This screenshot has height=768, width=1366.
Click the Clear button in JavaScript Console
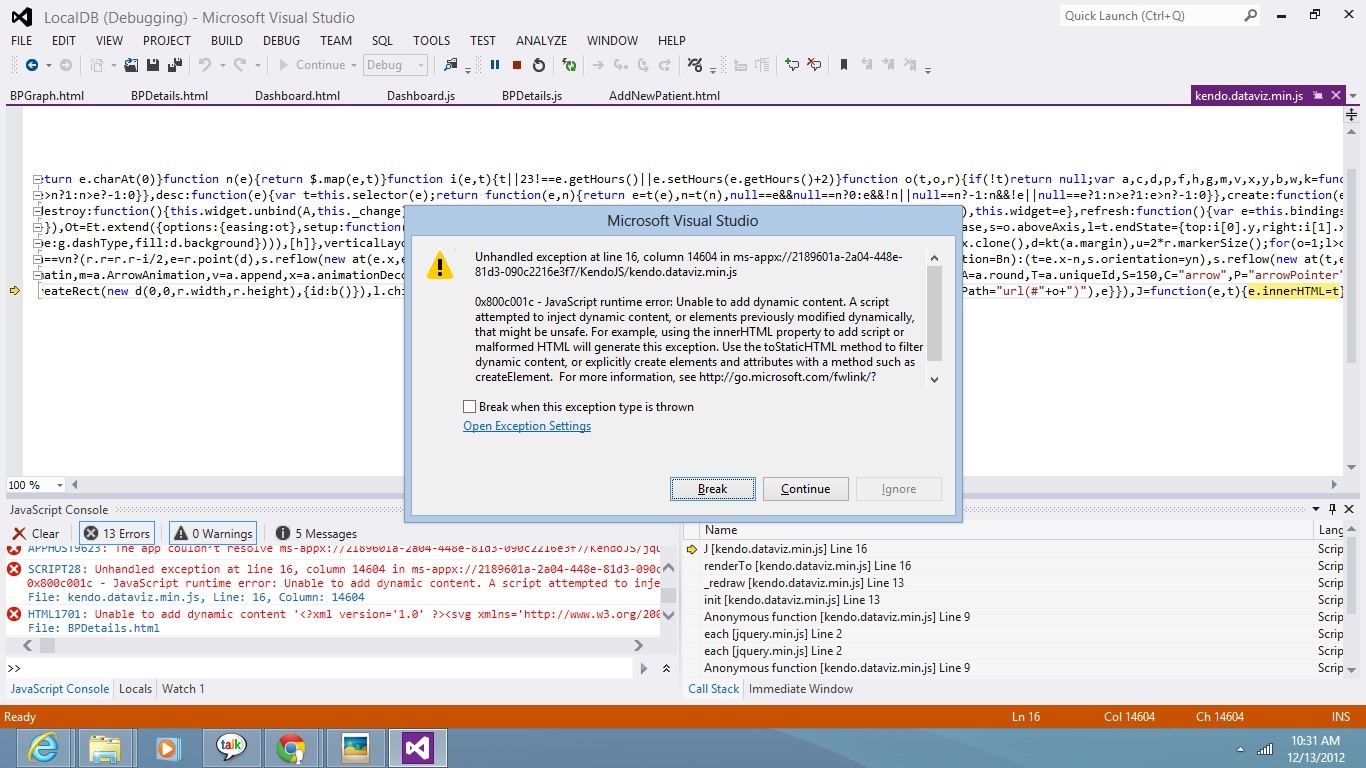pyautogui.click(x=36, y=533)
